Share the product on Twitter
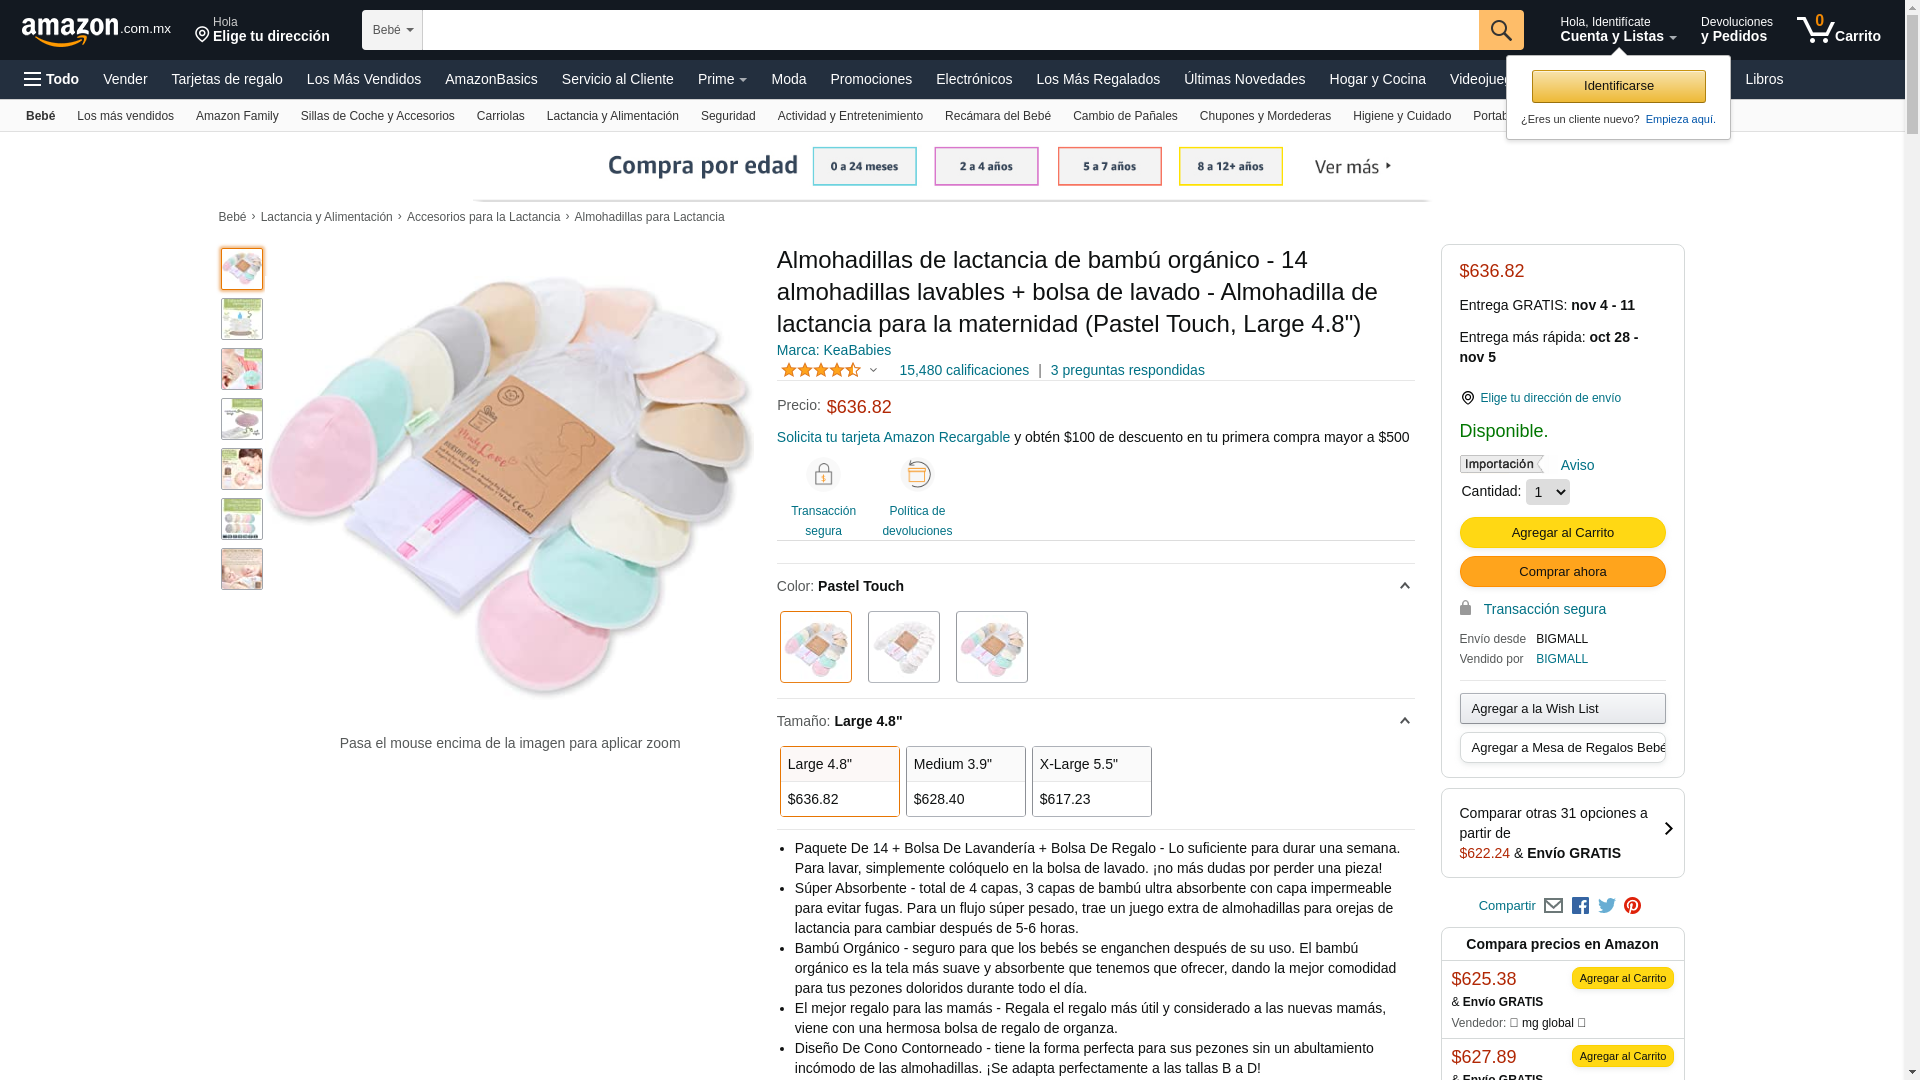Screen dimensions: 1920x1080 tap(1606, 906)
